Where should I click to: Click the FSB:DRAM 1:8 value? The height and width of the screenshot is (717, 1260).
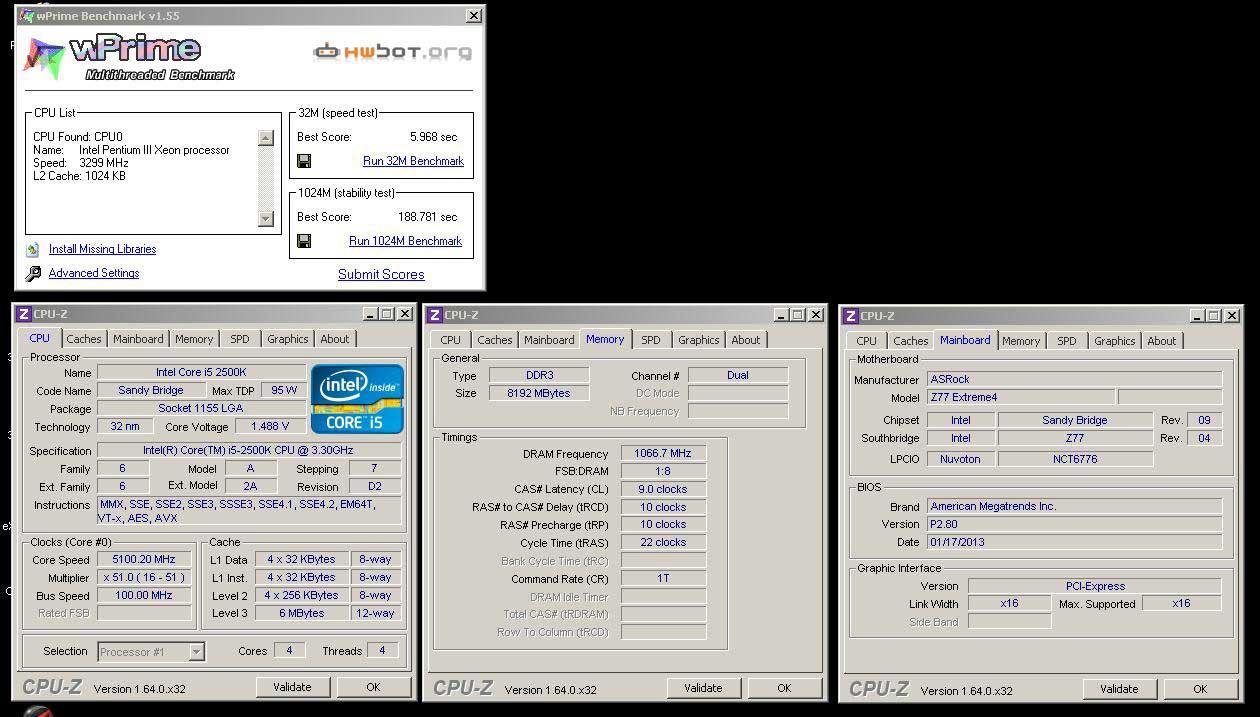[663, 472]
